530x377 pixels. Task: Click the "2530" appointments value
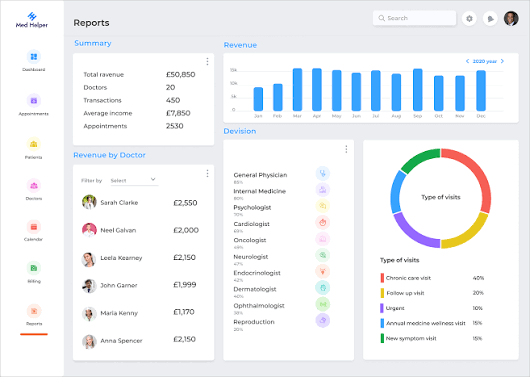coord(174,126)
